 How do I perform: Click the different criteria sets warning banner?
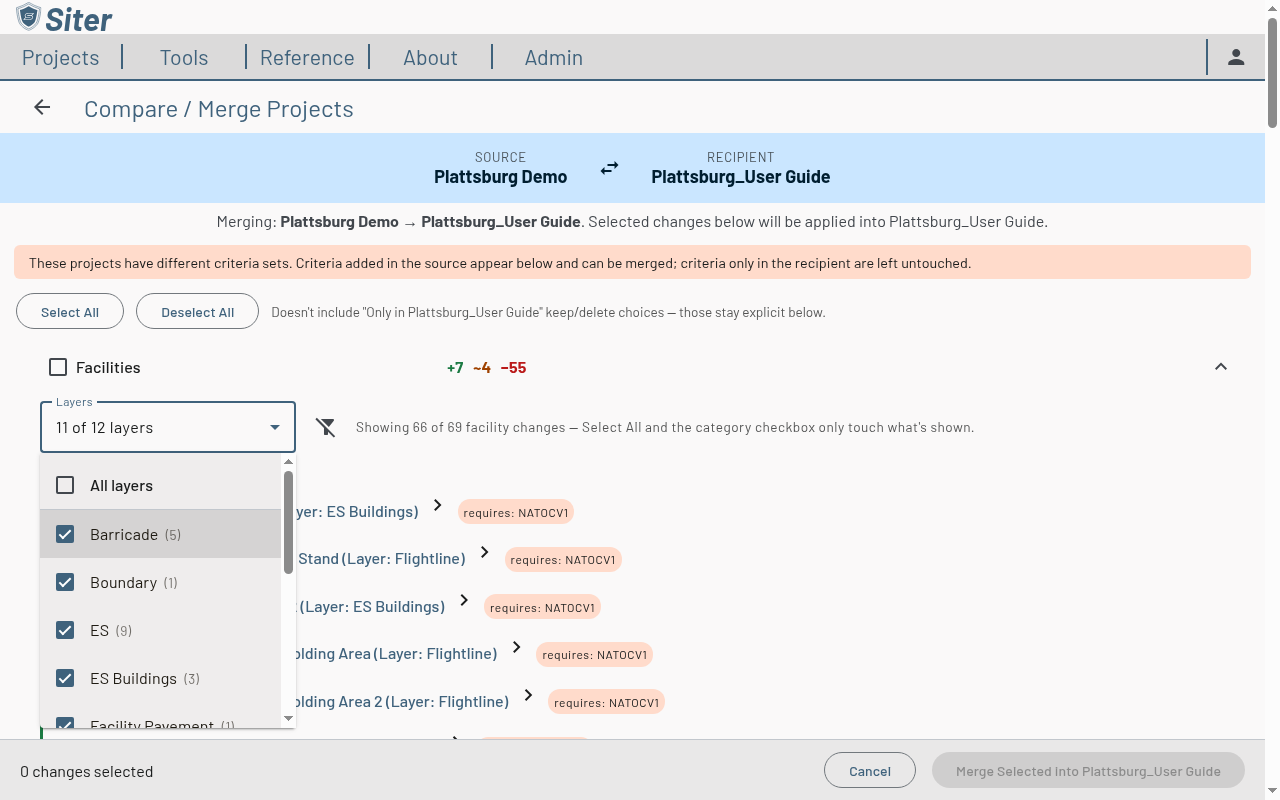tap(632, 263)
